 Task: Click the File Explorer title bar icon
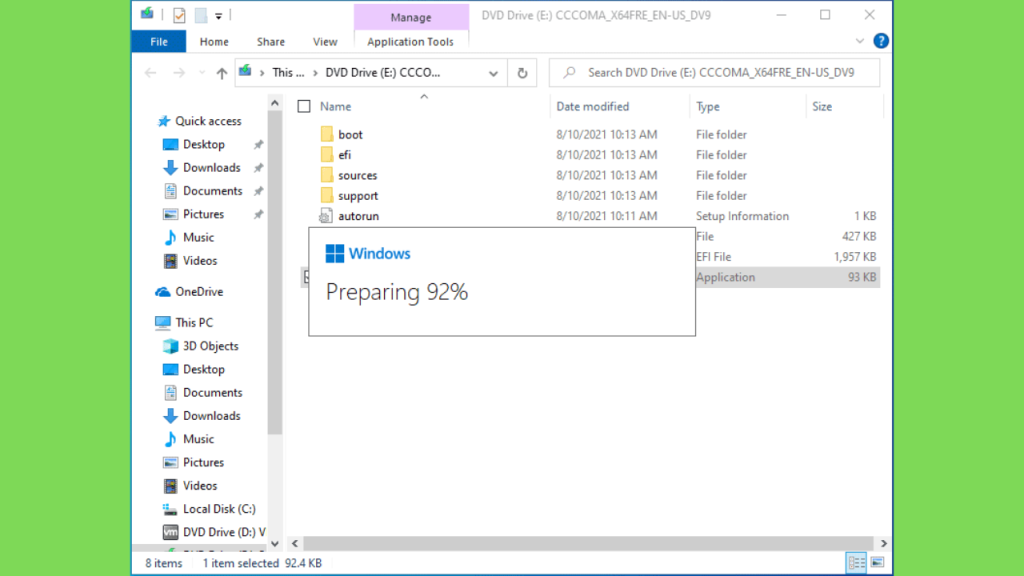pos(148,14)
